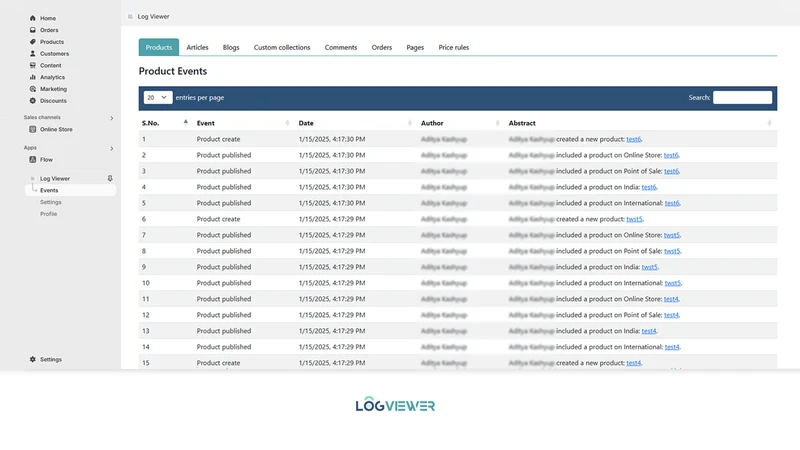
Task: Click date cell in row 10
Action: (x=332, y=283)
